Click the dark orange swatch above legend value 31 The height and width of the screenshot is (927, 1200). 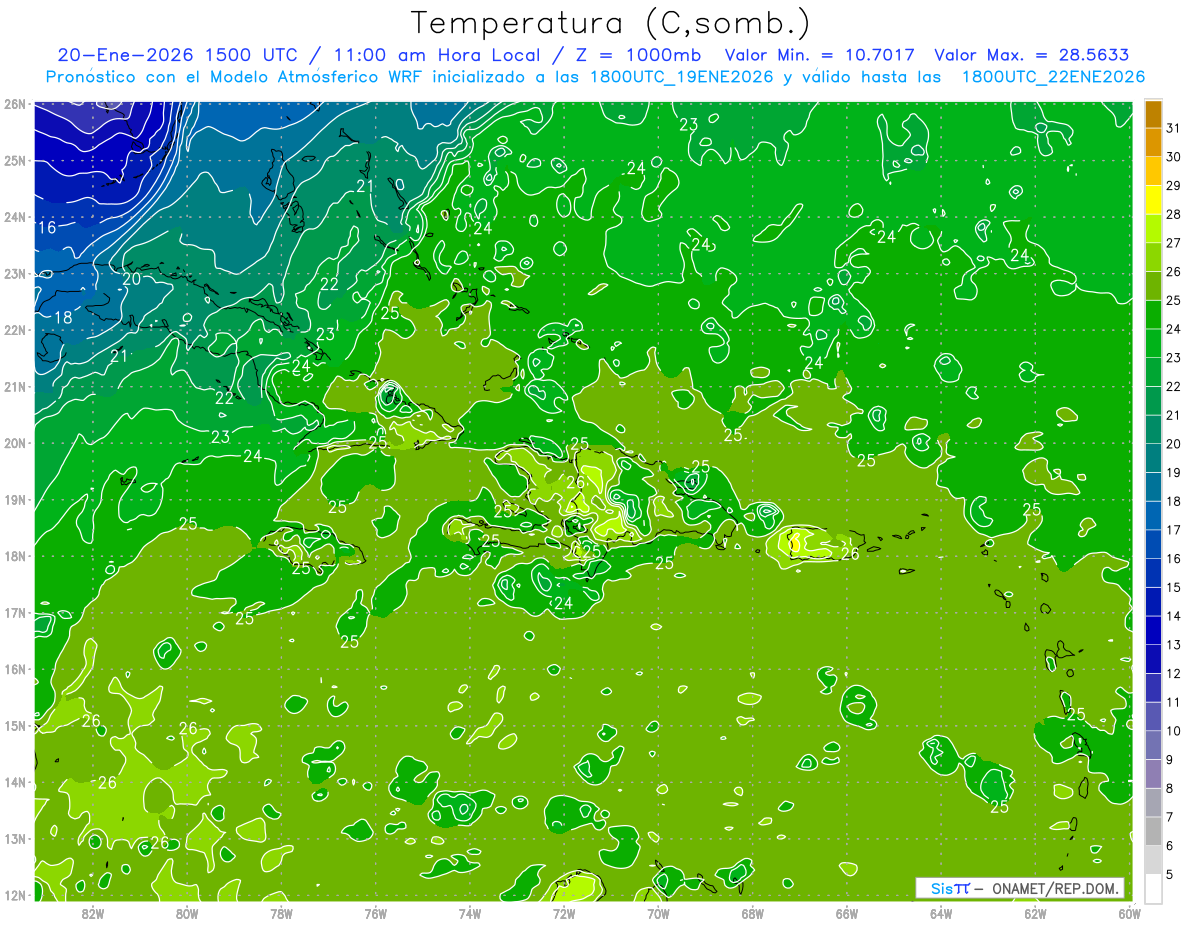point(1153,113)
